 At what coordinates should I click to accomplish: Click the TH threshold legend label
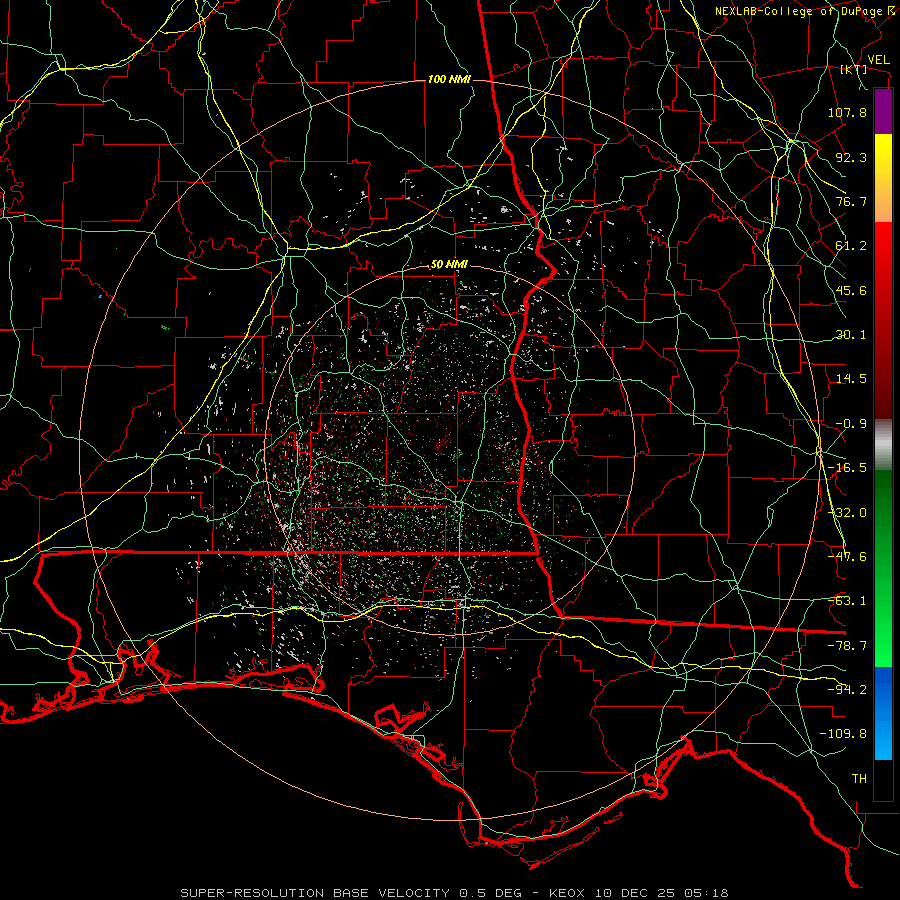point(859,779)
